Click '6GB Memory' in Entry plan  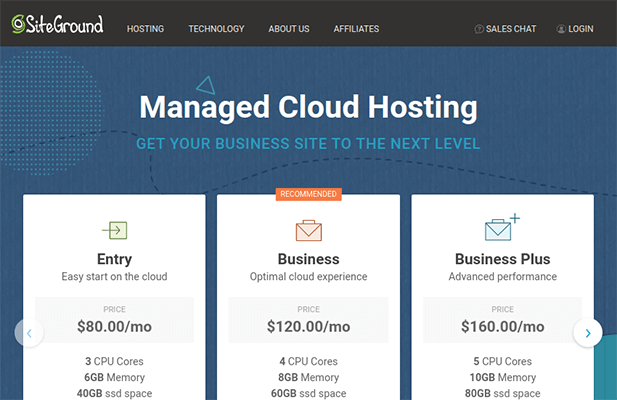point(115,377)
